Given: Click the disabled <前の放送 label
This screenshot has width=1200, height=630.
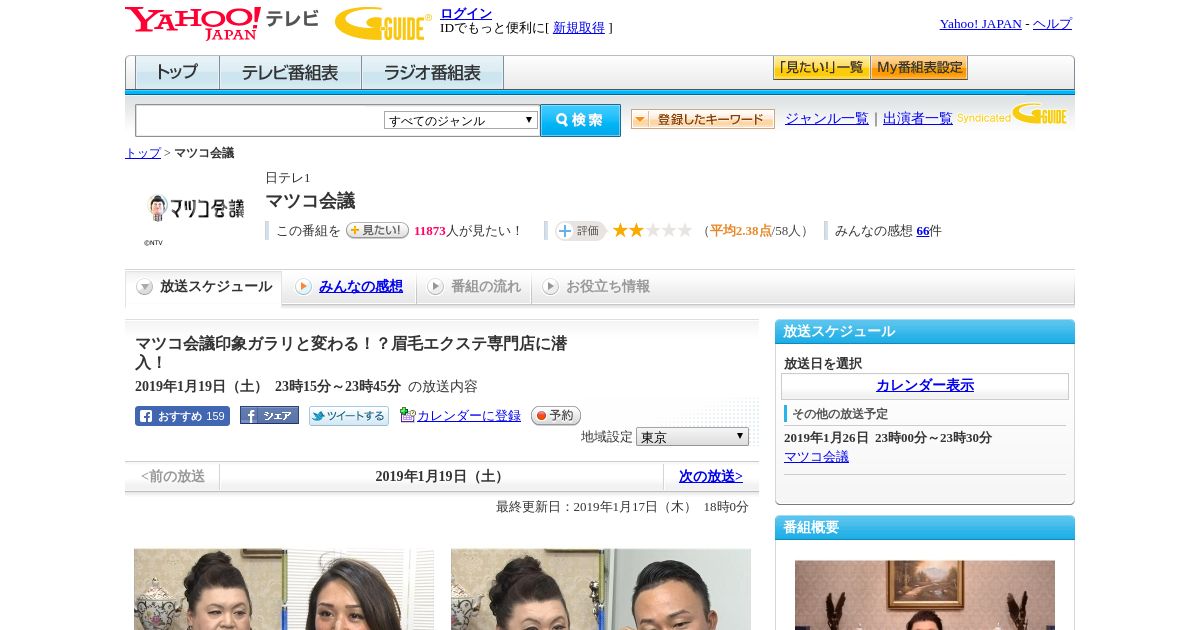Looking at the screenshot, I should click(x=173, y=477).
